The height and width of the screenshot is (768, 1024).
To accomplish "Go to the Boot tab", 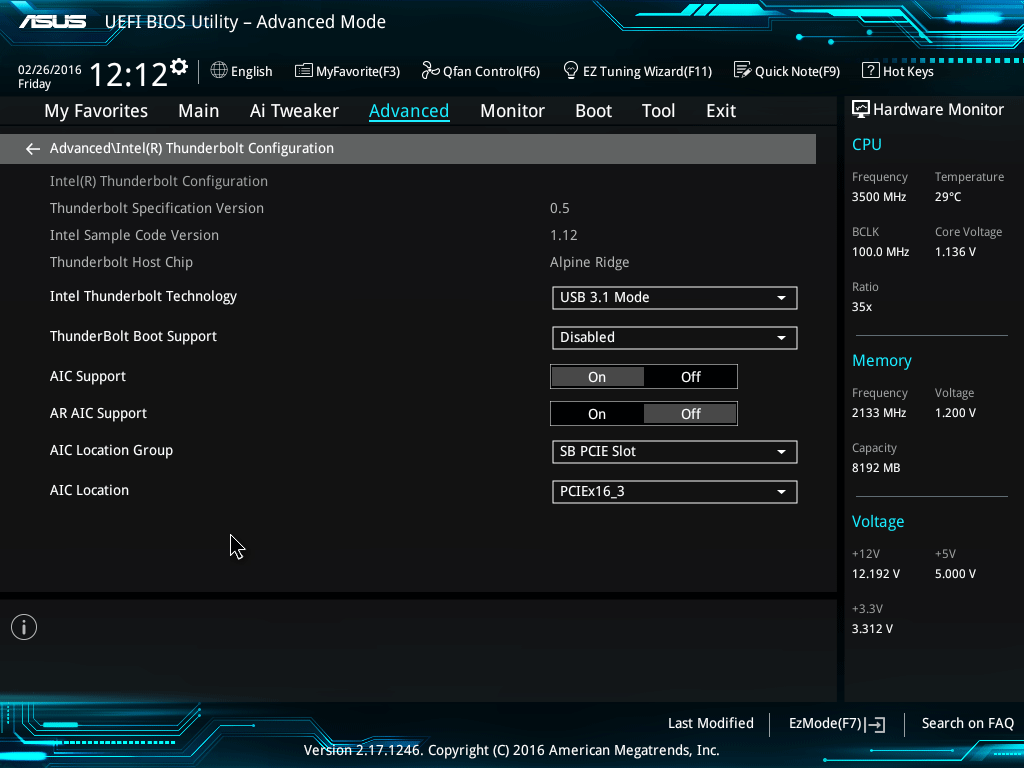I will click(x=593, y=111).
